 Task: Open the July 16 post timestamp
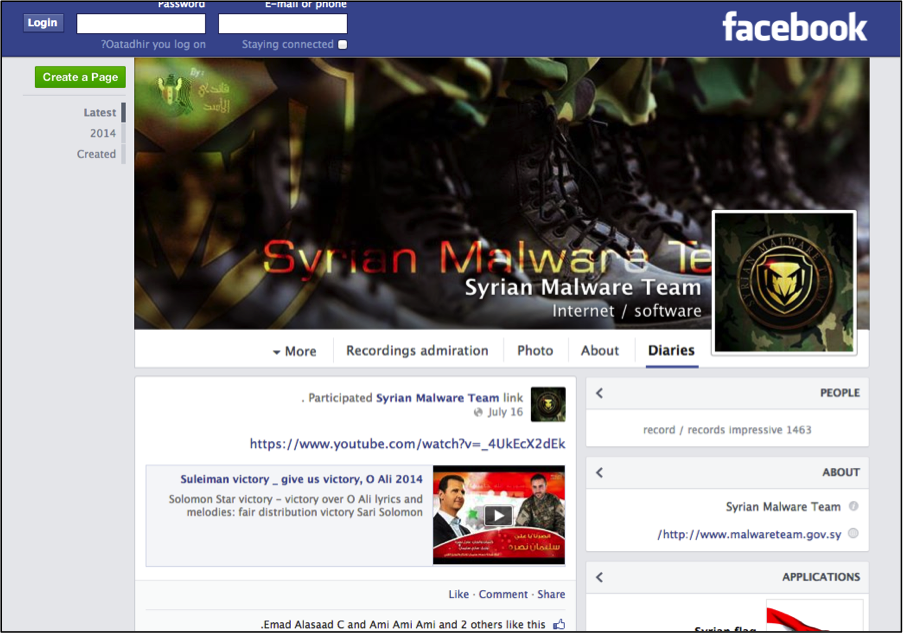[505, 412]
